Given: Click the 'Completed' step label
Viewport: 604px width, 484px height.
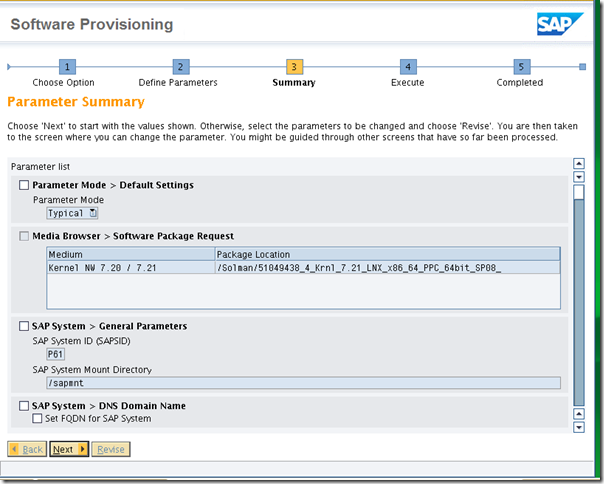Looking at the screenshot, I should click(520, 82).
